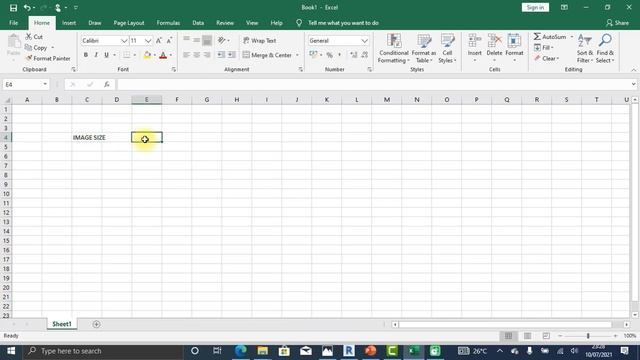Viewport: 640px width, 360px height.
Task: Toggle Italic formatting
Action: coord(96,55)
